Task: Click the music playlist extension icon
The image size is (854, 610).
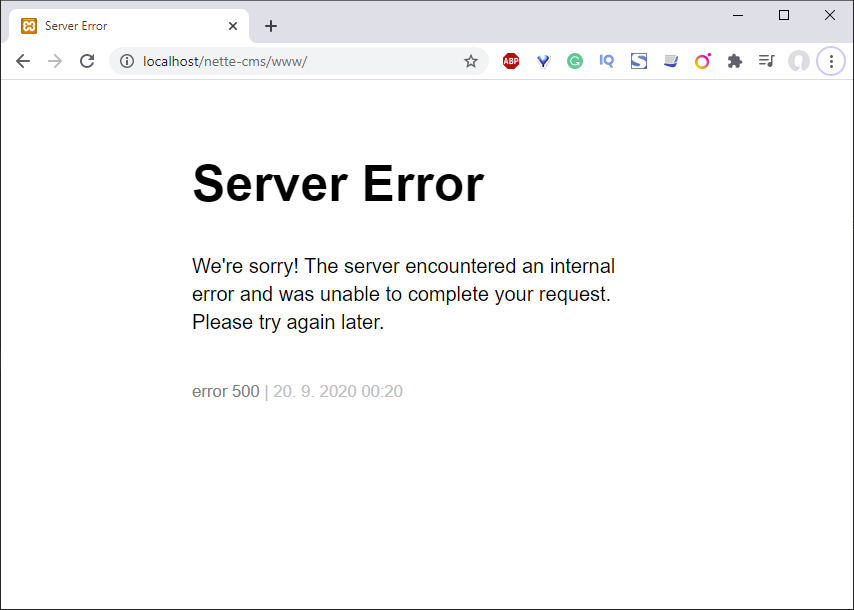Action: [766, 61]
